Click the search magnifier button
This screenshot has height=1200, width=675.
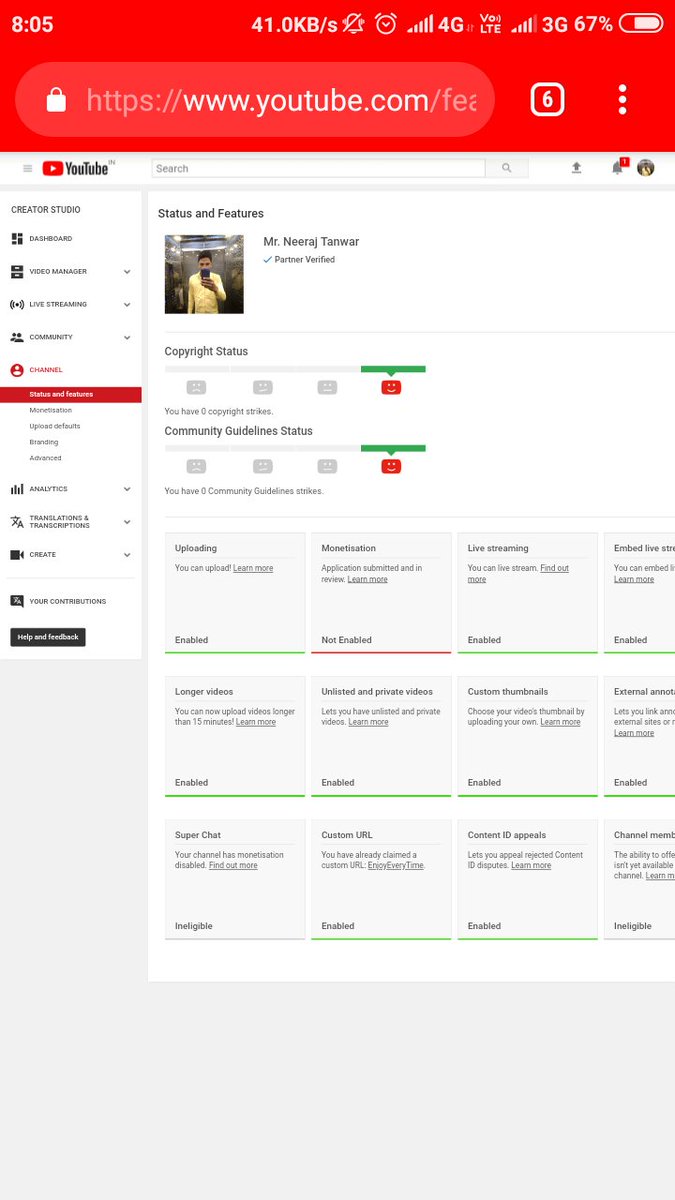click(507, 168)
